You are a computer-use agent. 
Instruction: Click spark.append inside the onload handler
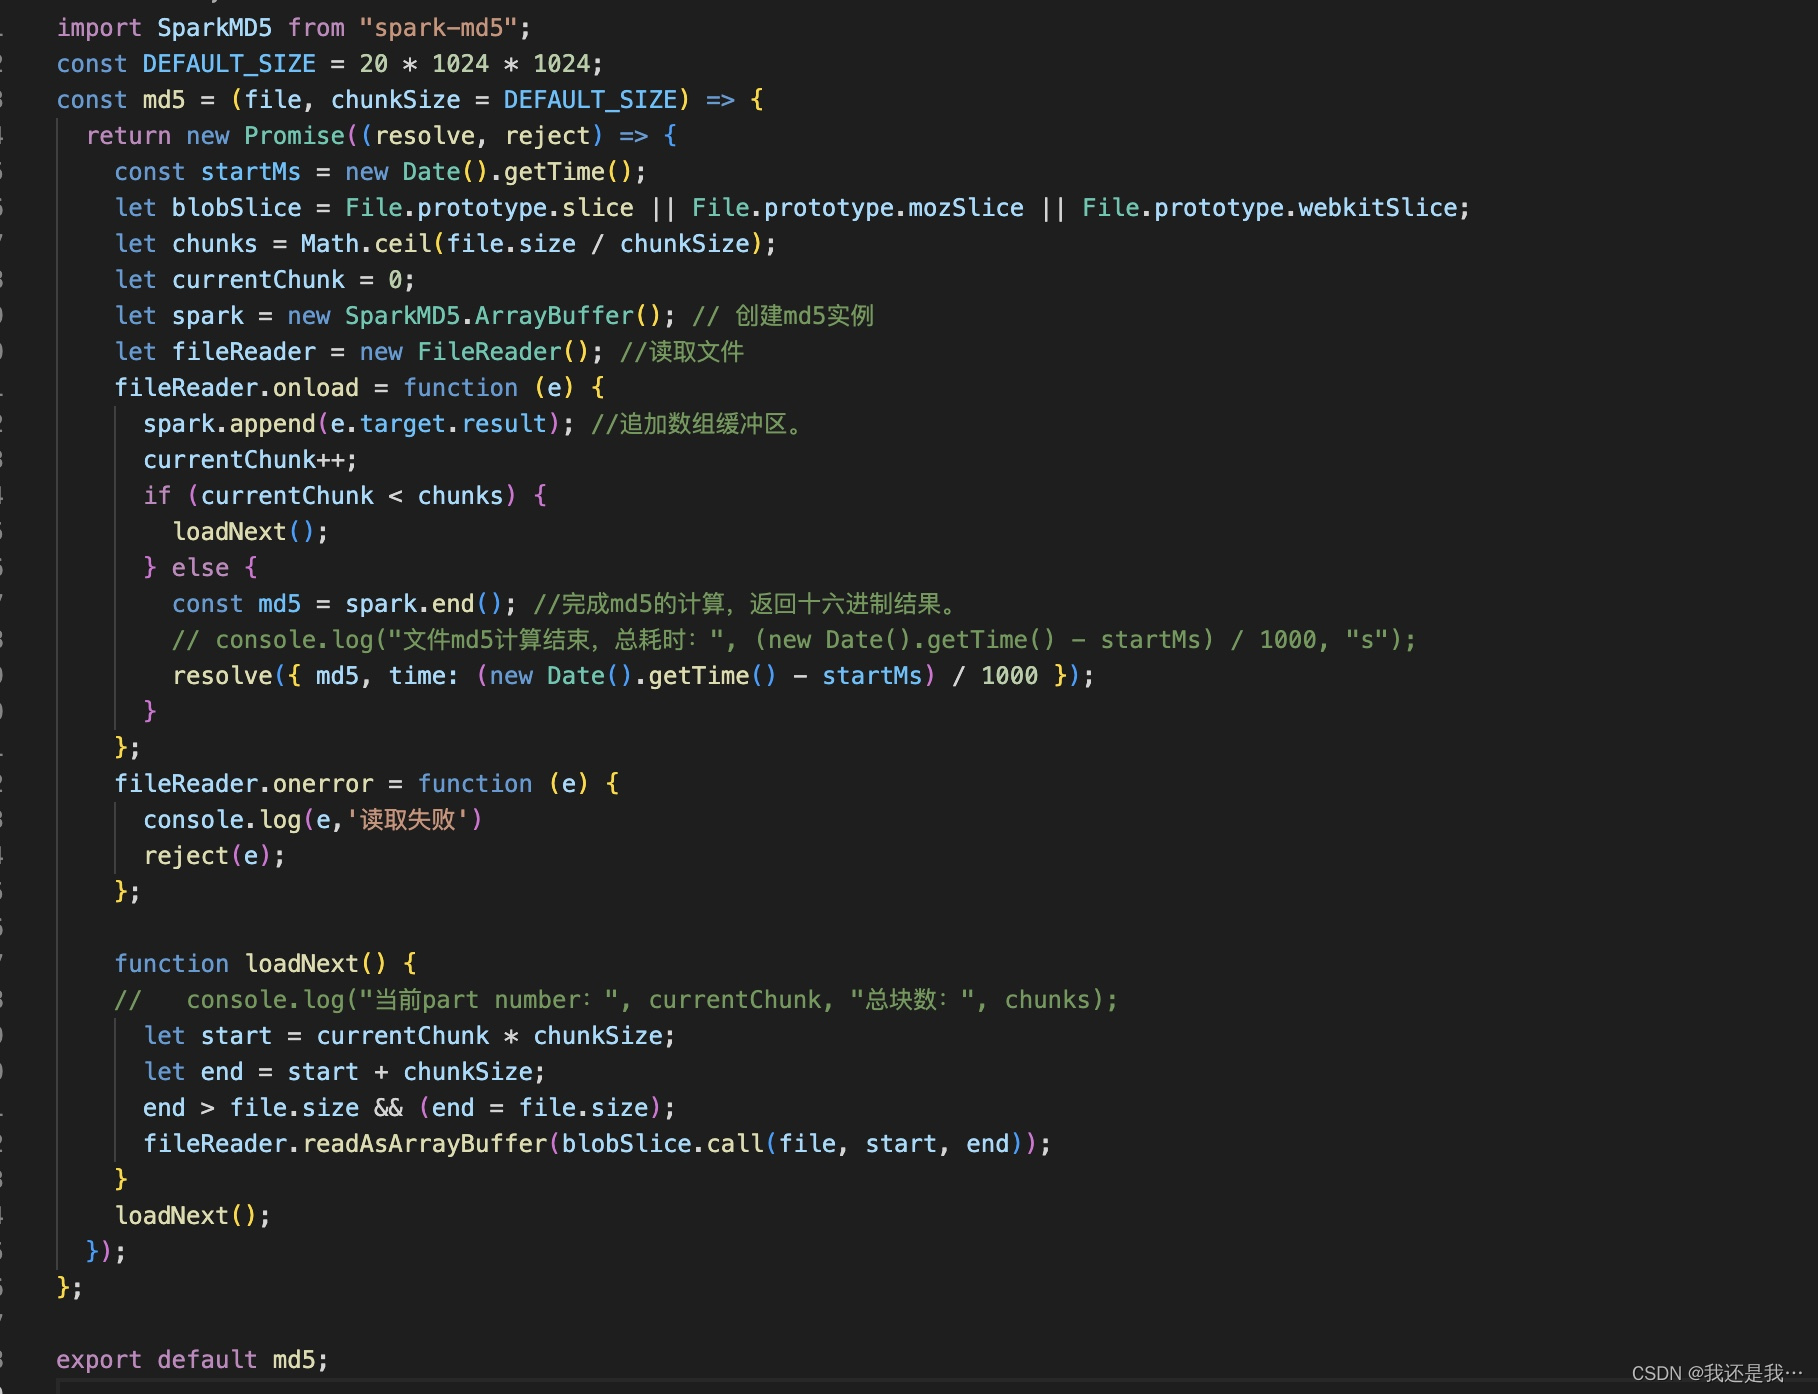point(230,423)
